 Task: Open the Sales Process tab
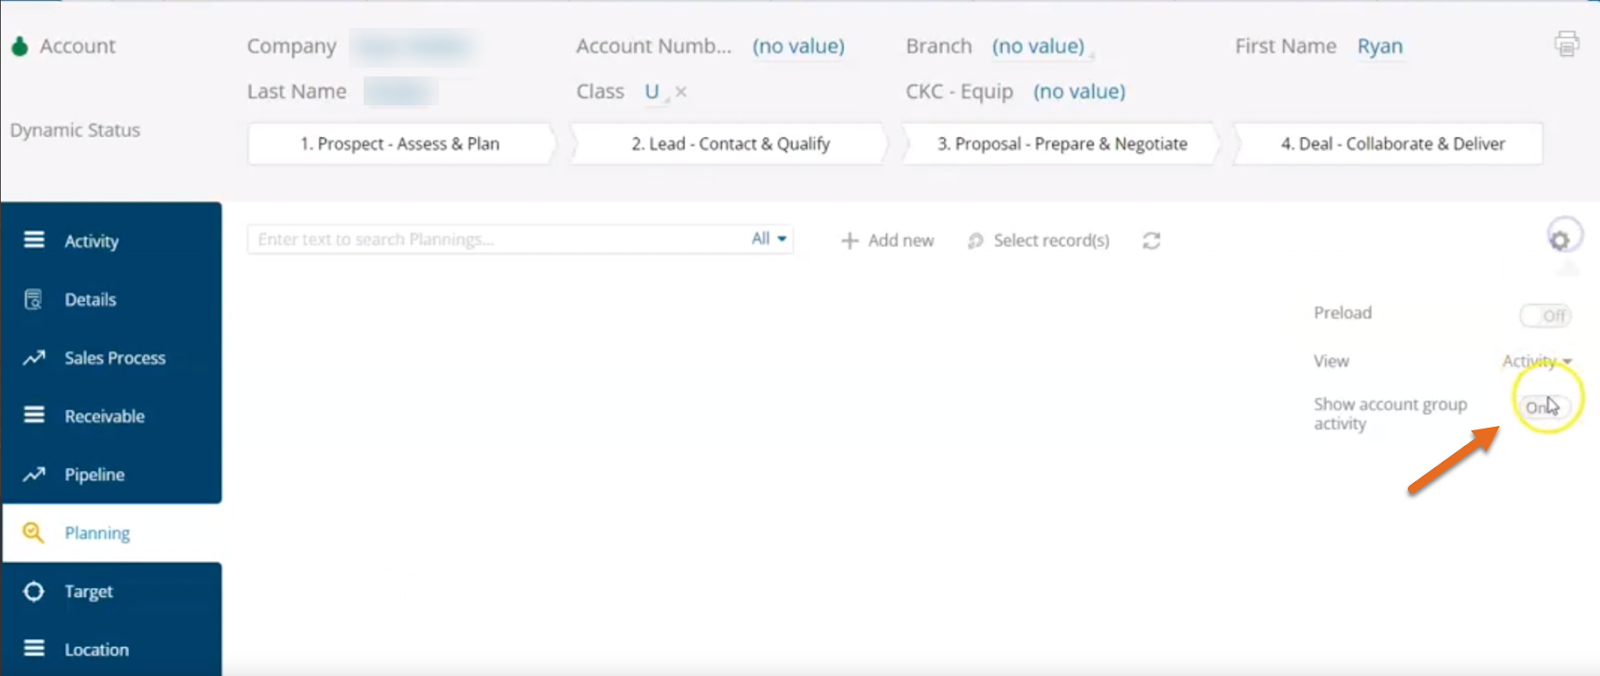pos(114,358)
